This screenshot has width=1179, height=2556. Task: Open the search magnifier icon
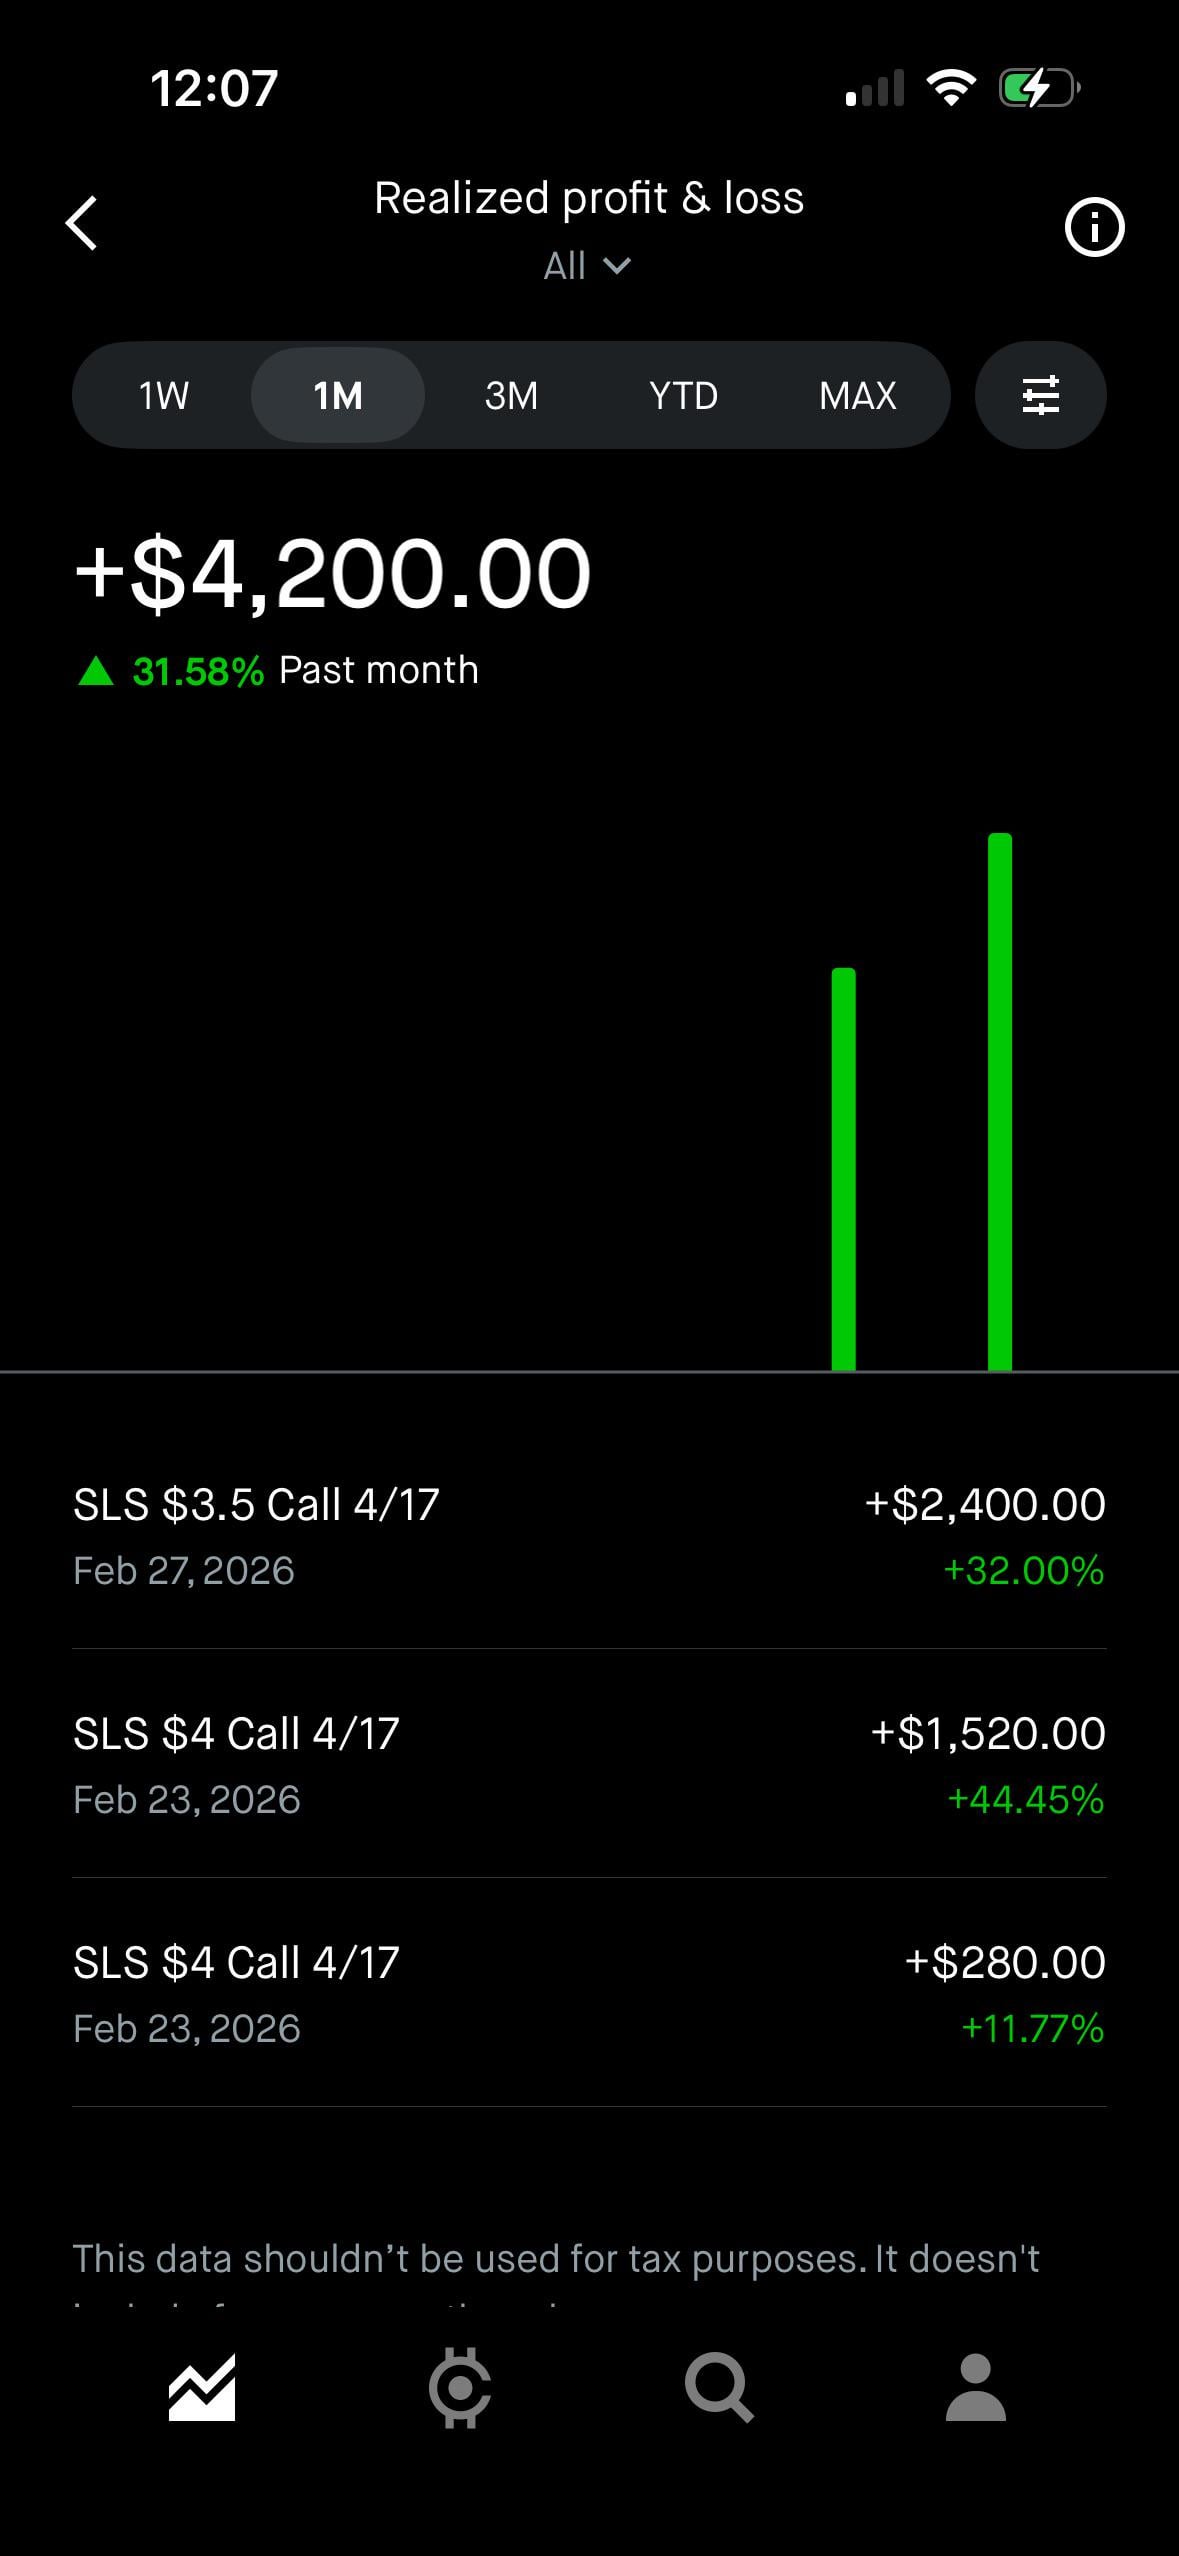coord(718,2388)
